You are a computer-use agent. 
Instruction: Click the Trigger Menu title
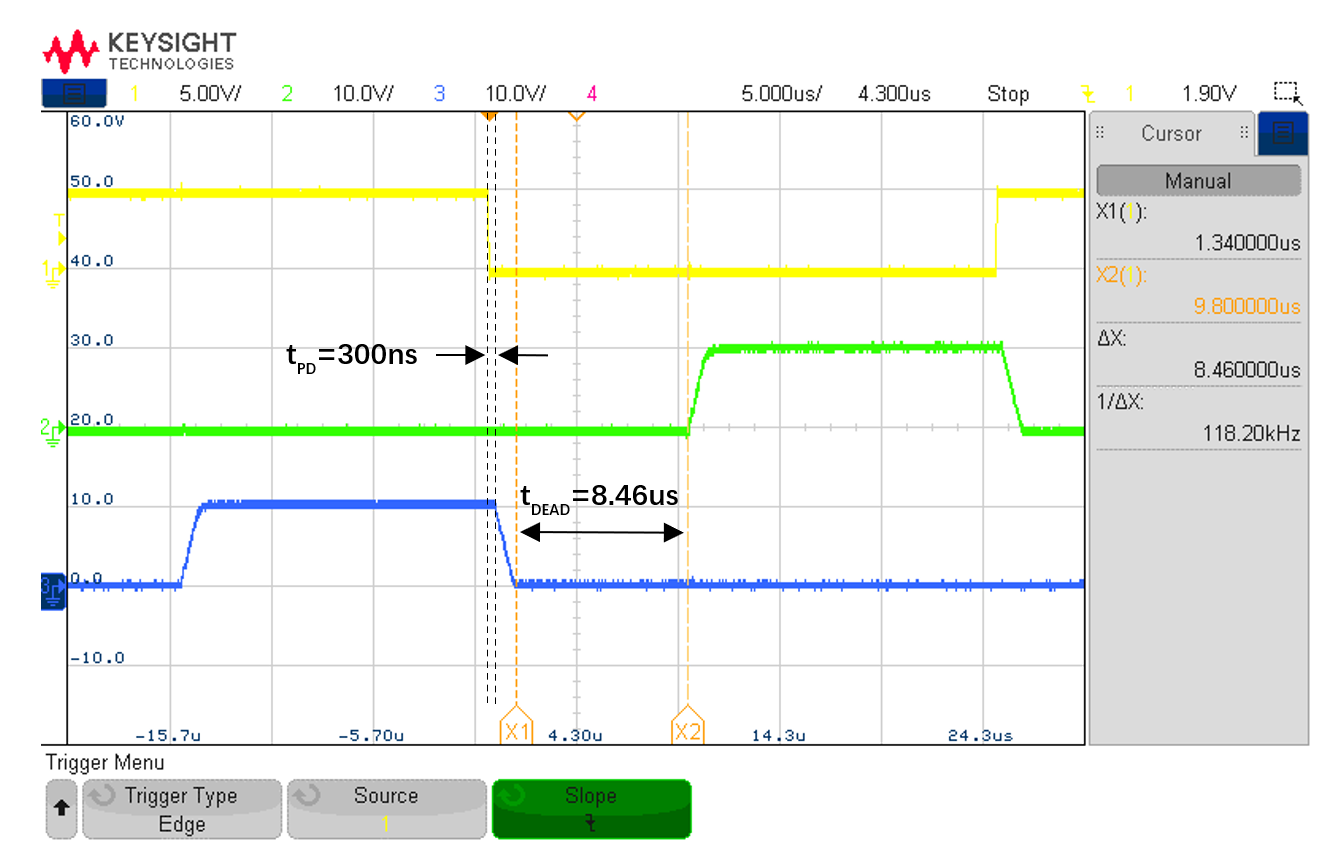(x=105, y=763)
